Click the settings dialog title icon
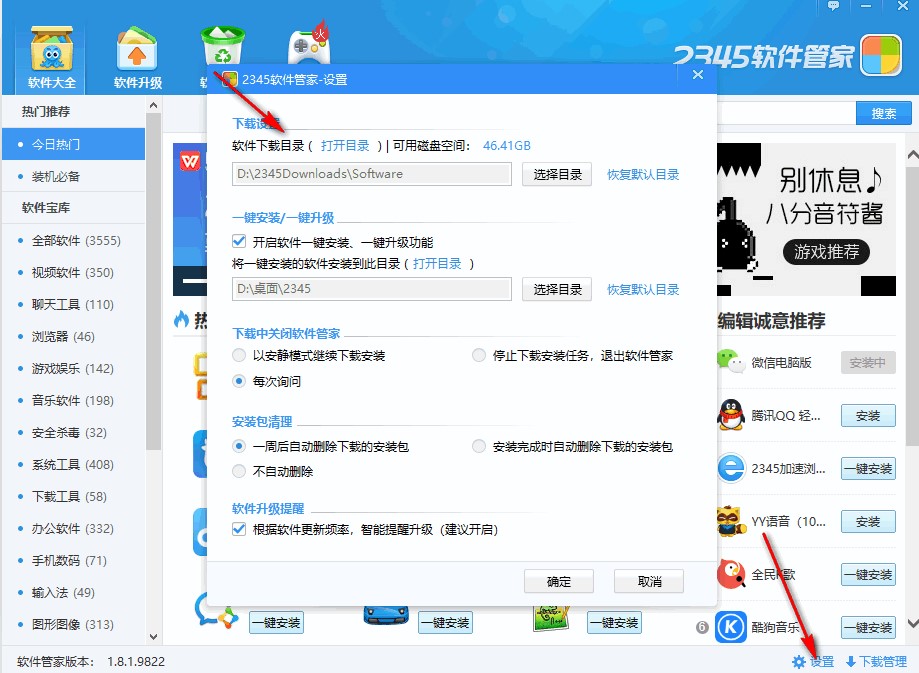 tap(229, 80)
